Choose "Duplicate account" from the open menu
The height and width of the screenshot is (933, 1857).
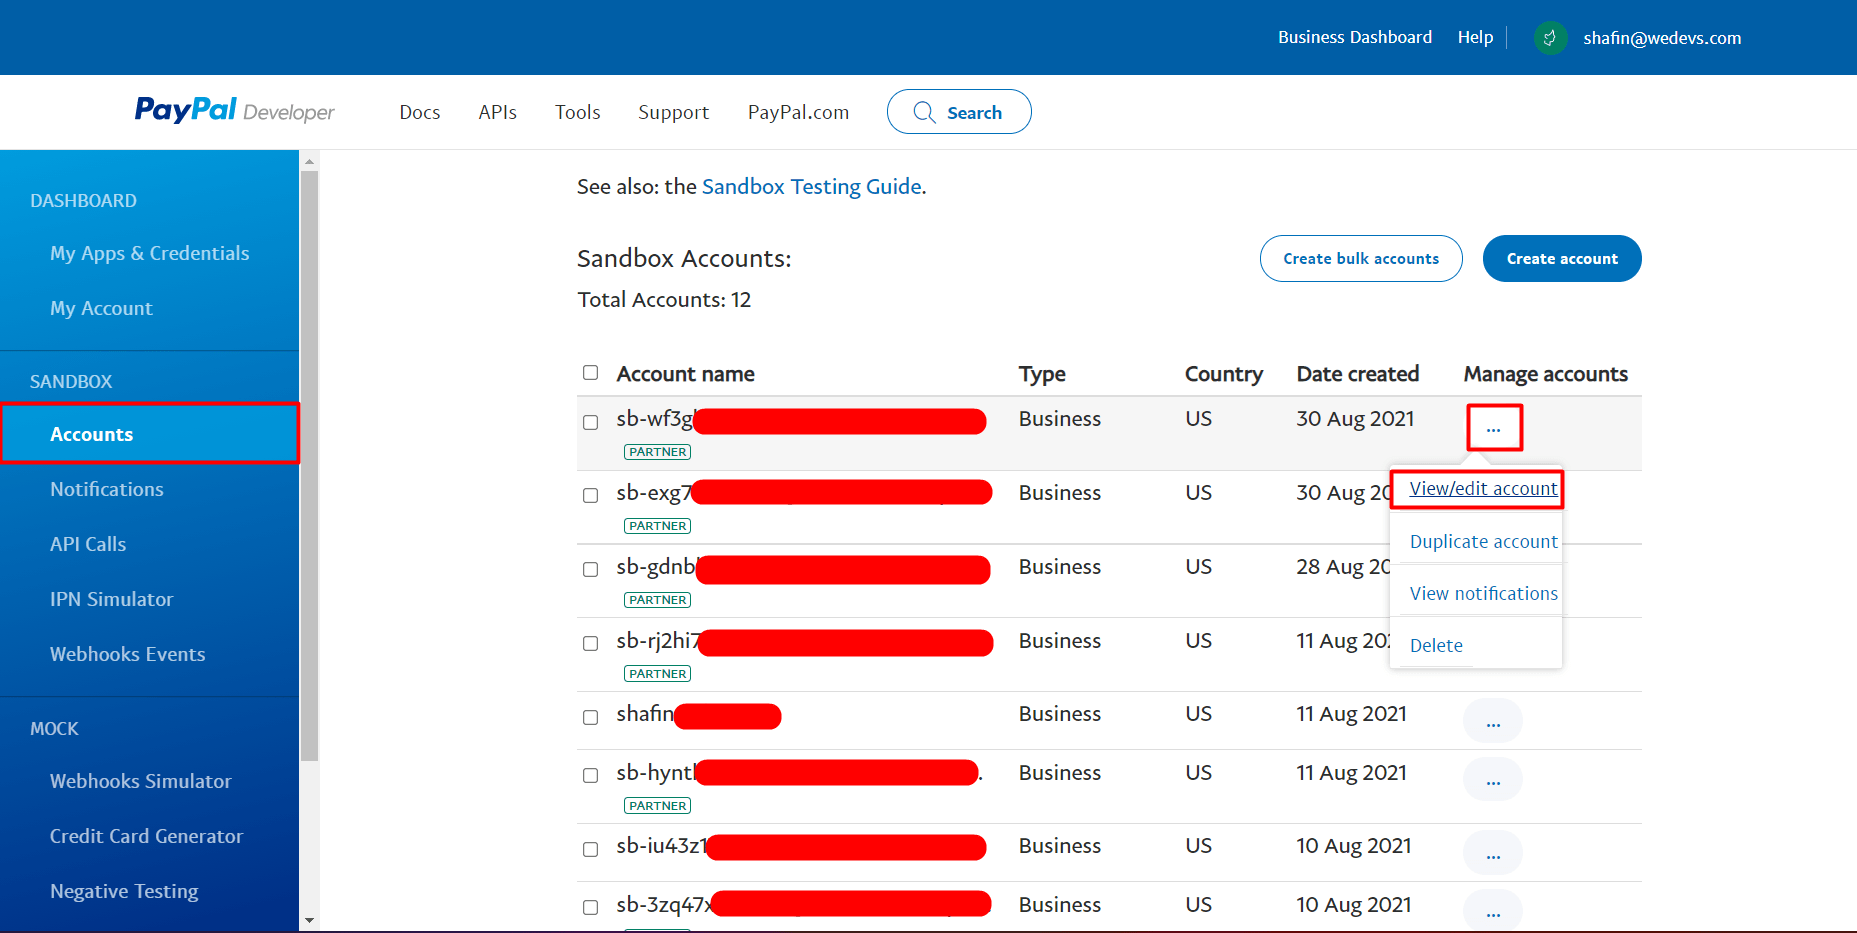point(1483,541)
